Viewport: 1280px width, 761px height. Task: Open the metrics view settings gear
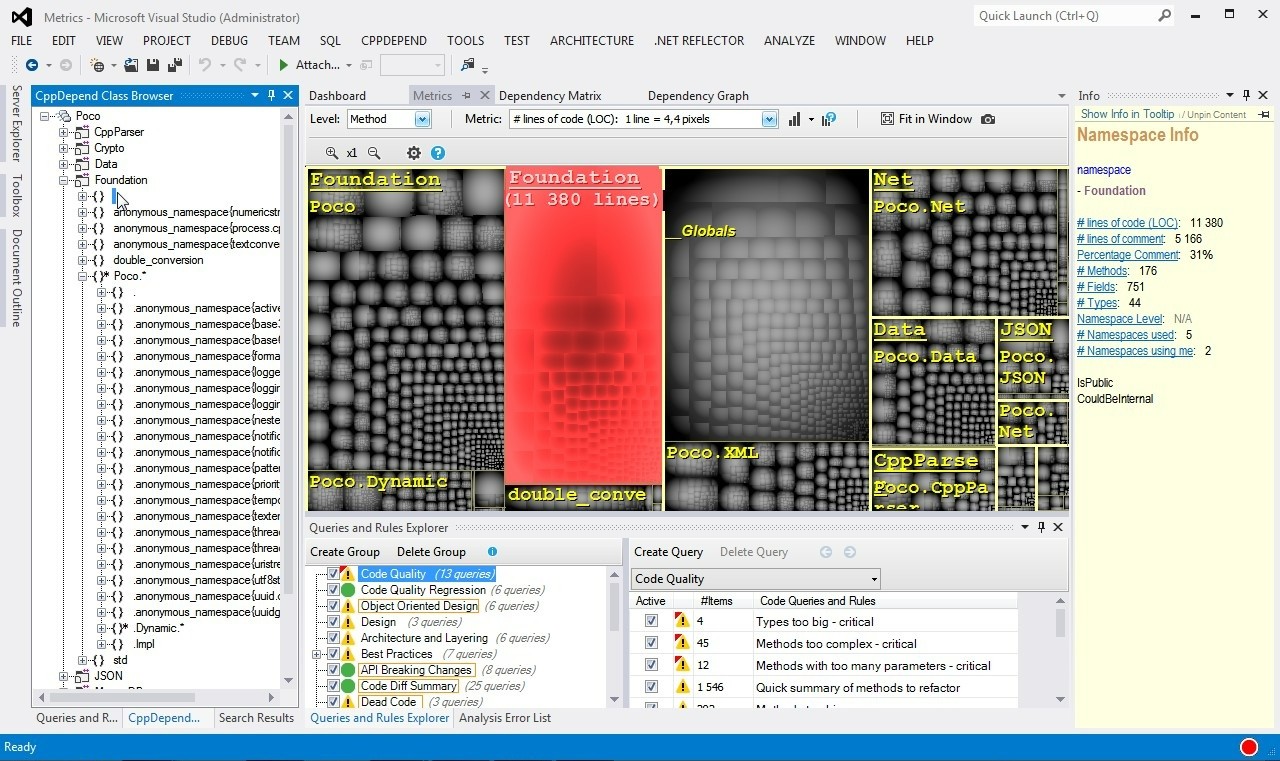click(414, 153)
